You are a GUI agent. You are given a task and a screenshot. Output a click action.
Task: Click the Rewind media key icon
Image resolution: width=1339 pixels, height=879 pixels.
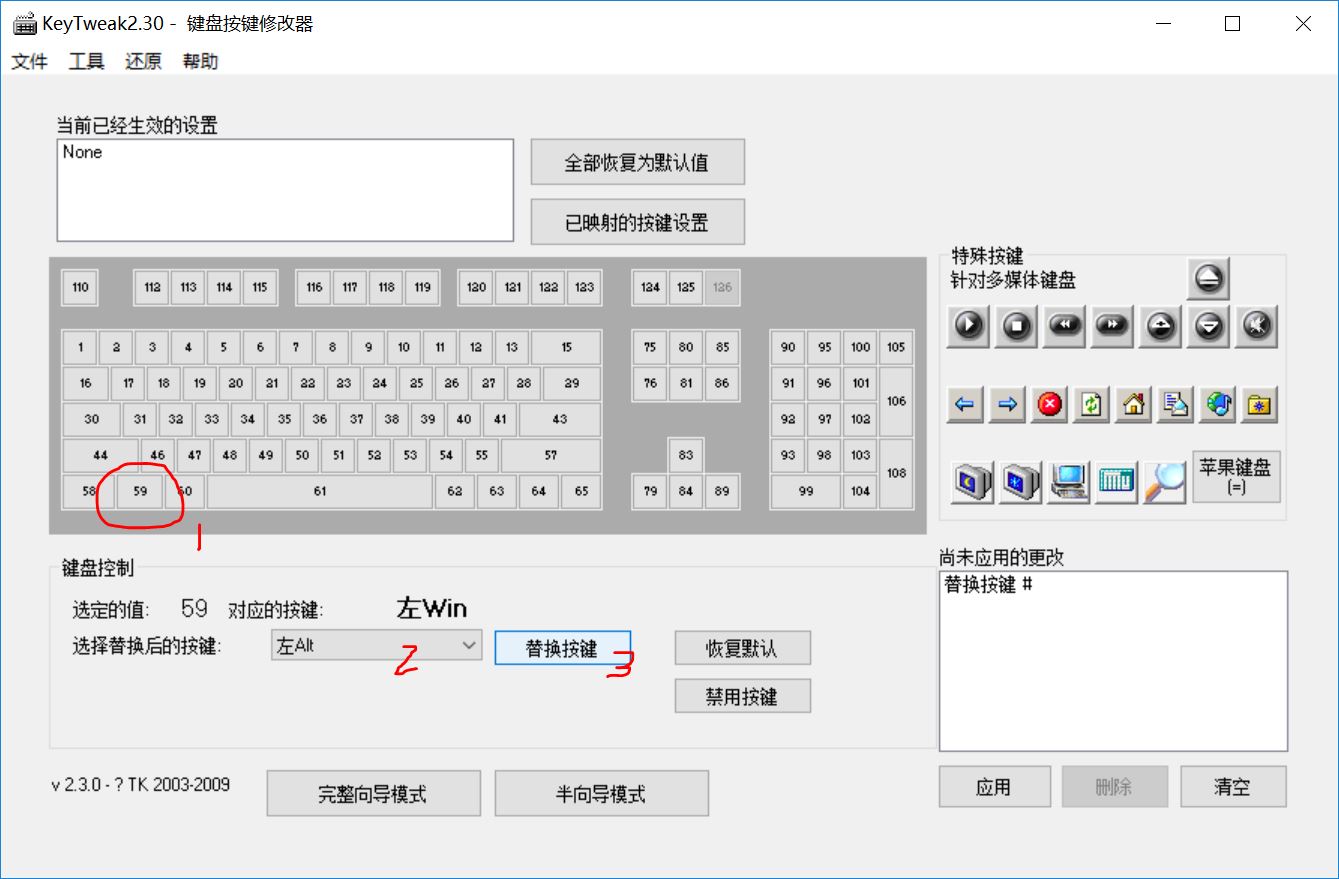coord(1063,327)
